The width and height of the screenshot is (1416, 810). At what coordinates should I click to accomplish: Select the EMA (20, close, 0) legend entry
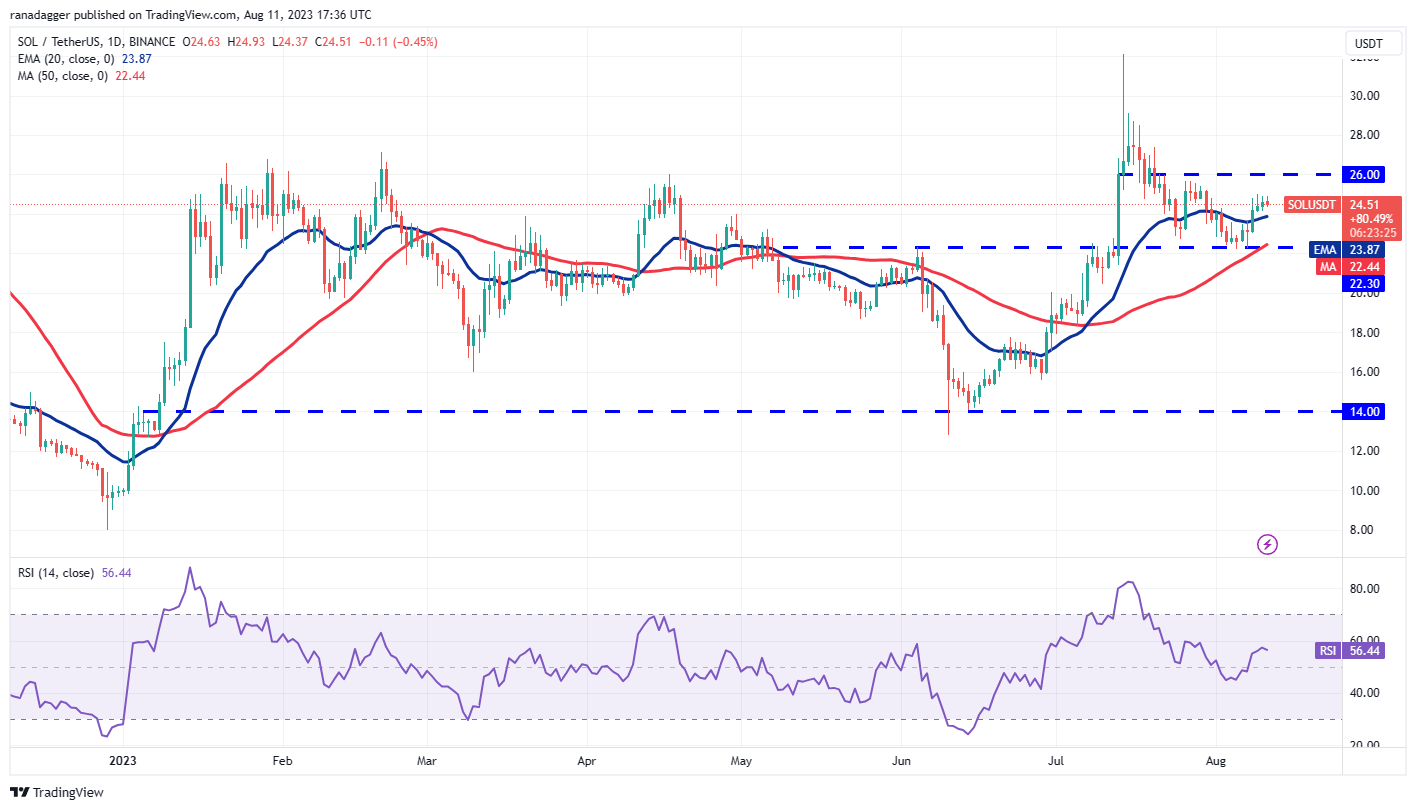click(65, 59)
